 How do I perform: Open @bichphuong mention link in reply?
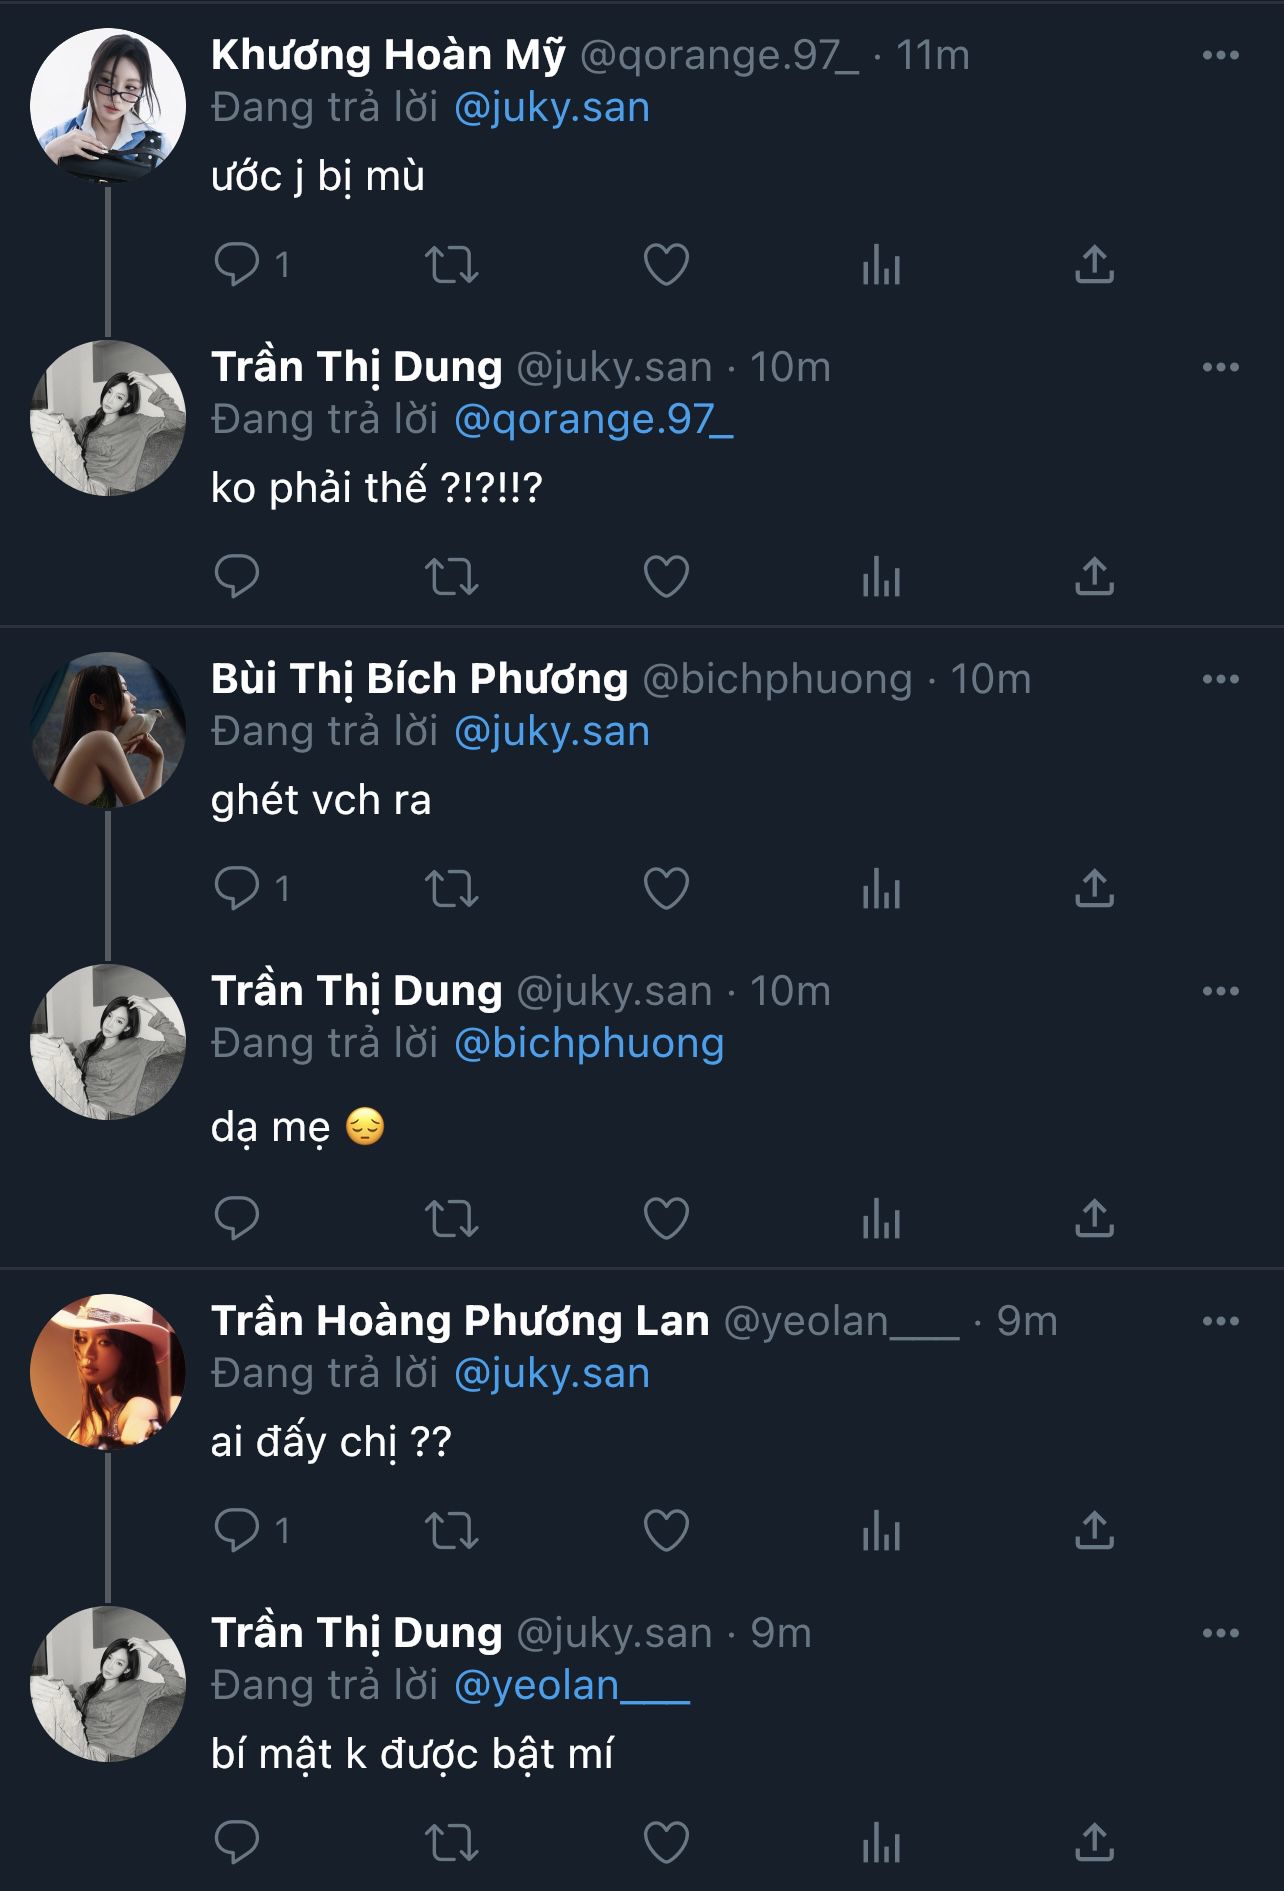pyautogui.click(x=588, y=1044)
